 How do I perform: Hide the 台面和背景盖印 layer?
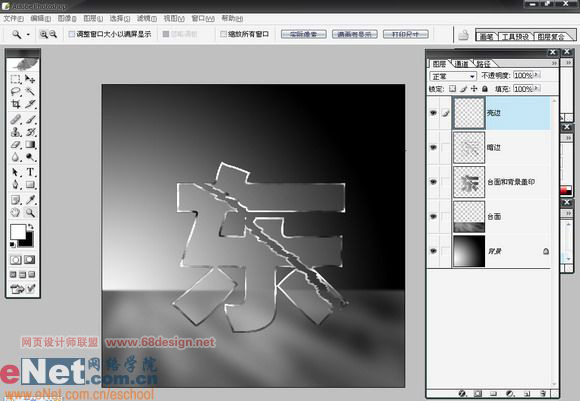point(434,182)
